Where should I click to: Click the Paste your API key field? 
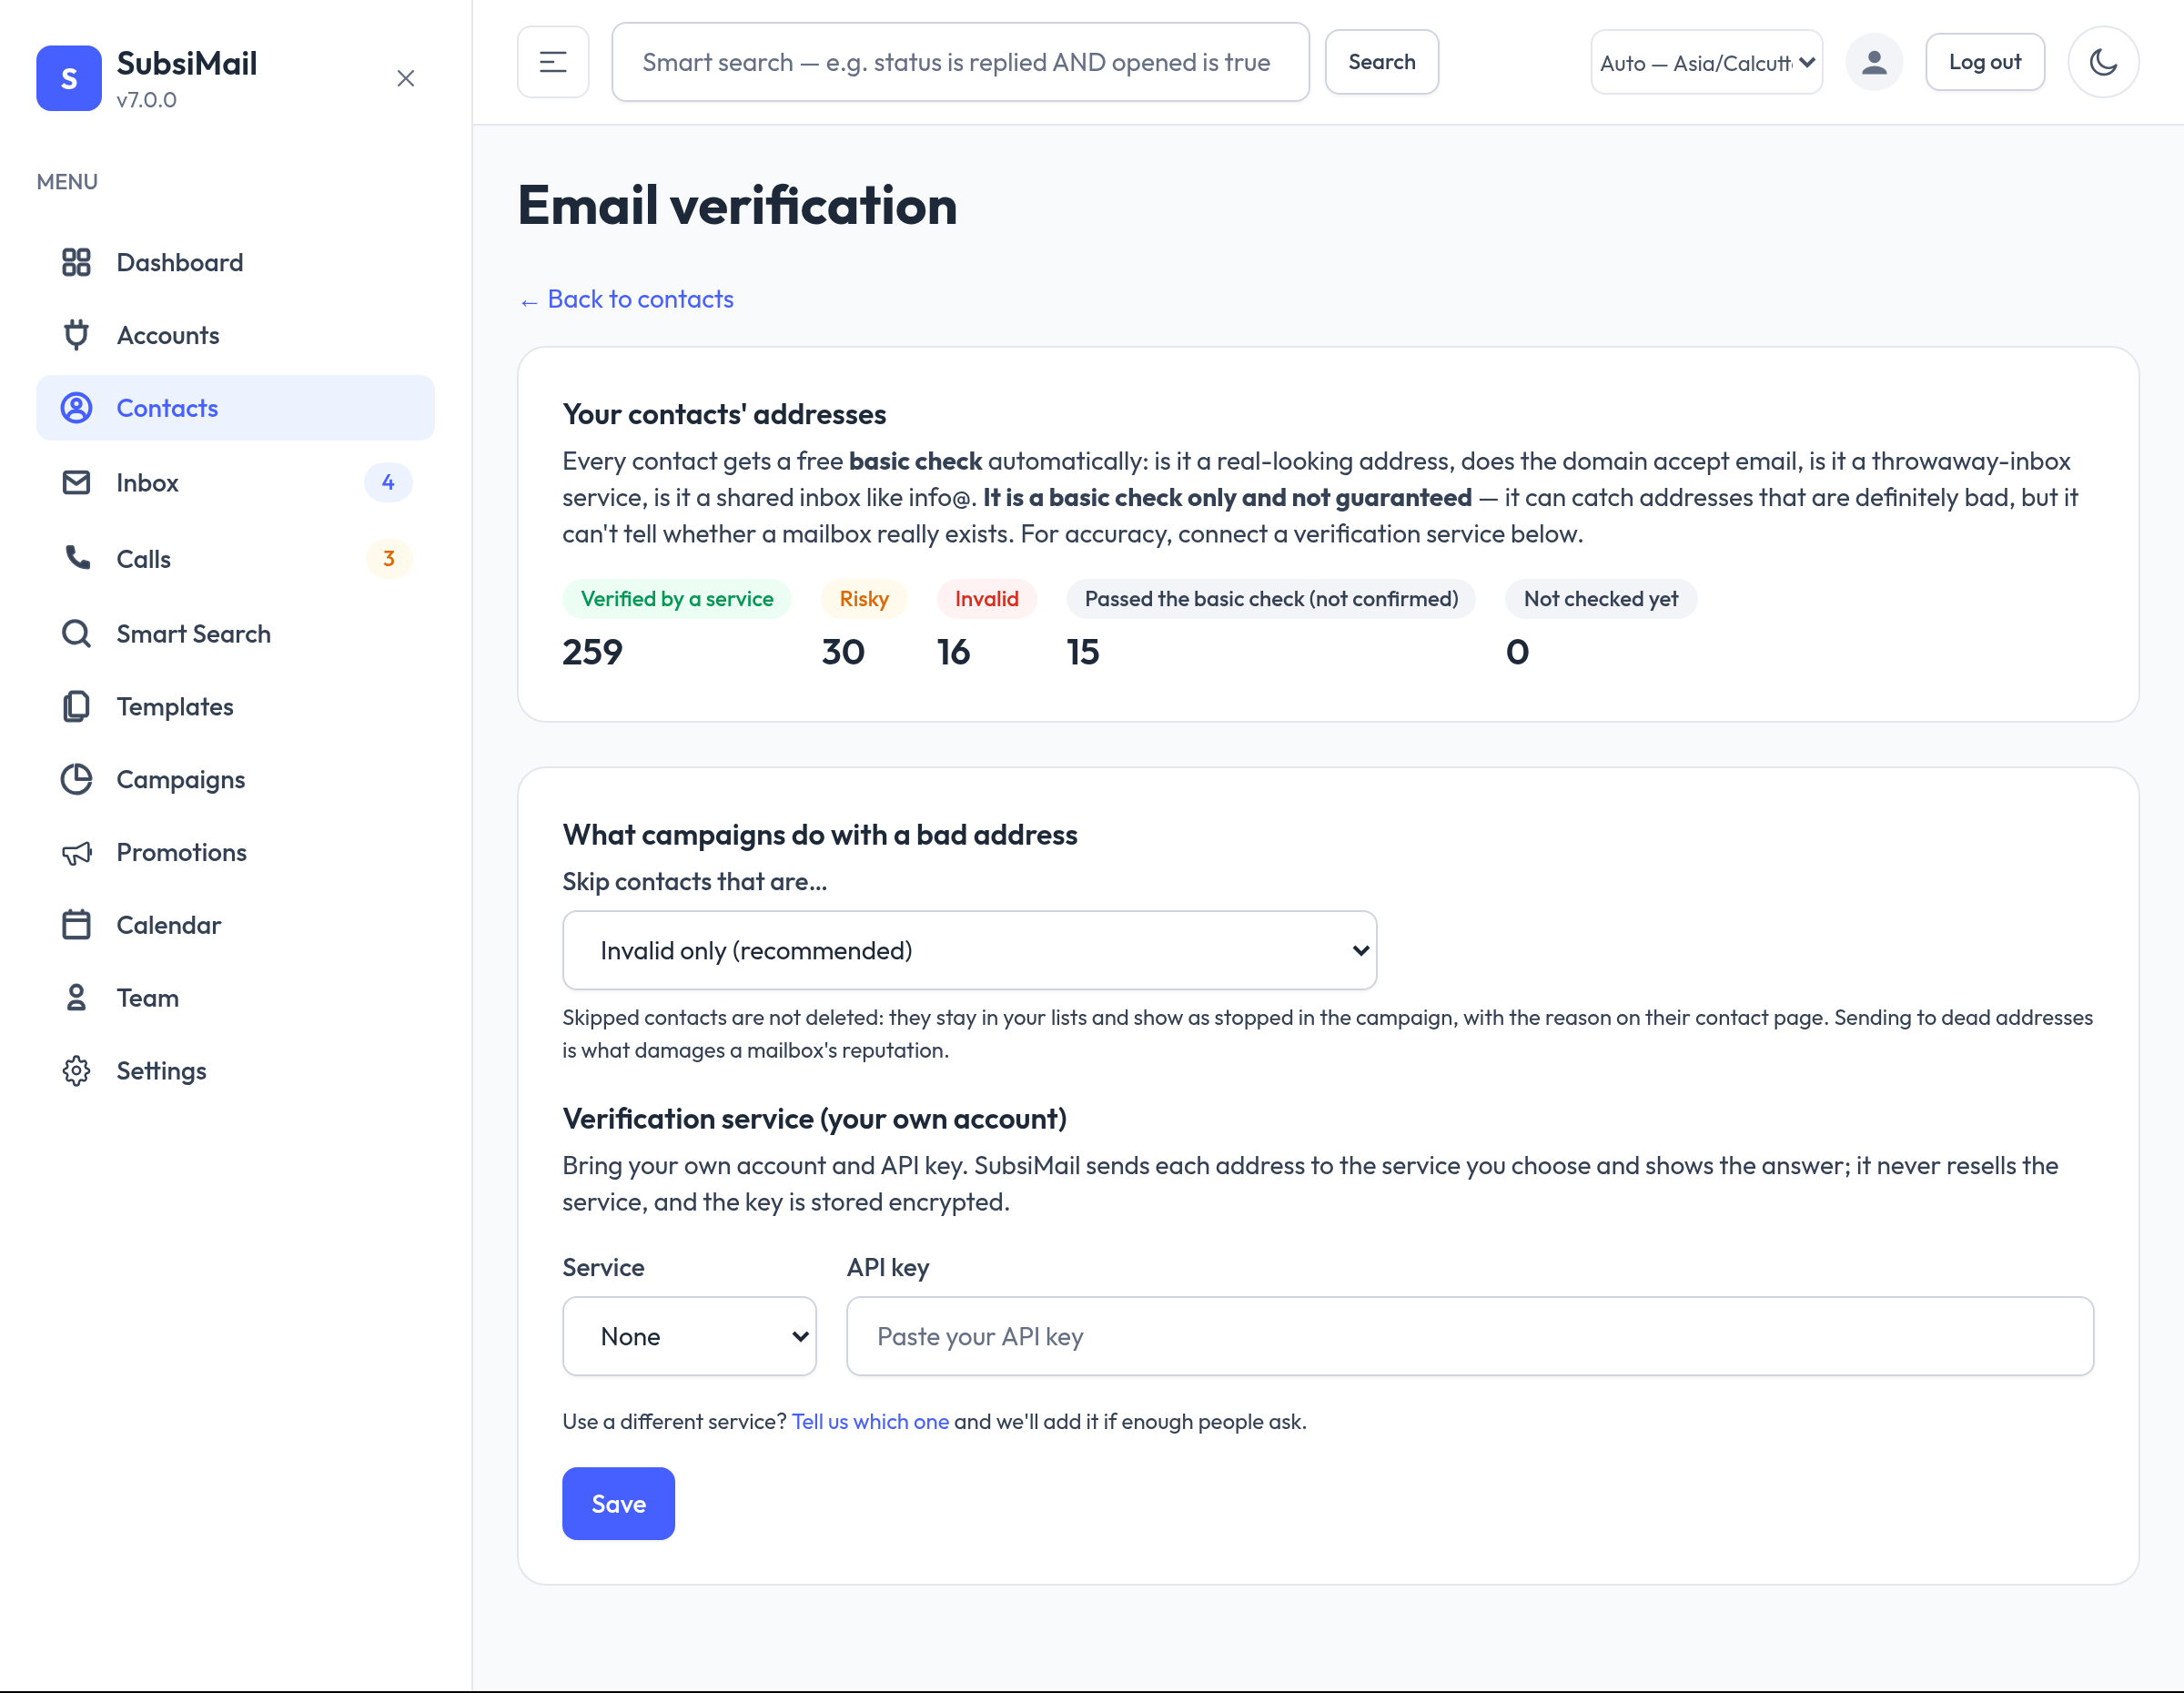[1469, 1336]
